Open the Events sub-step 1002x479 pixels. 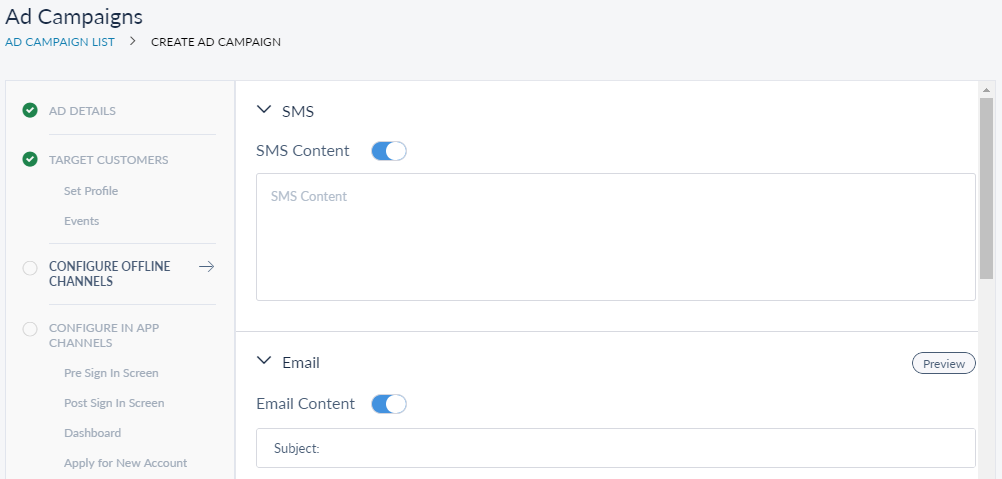click(81, 221)
